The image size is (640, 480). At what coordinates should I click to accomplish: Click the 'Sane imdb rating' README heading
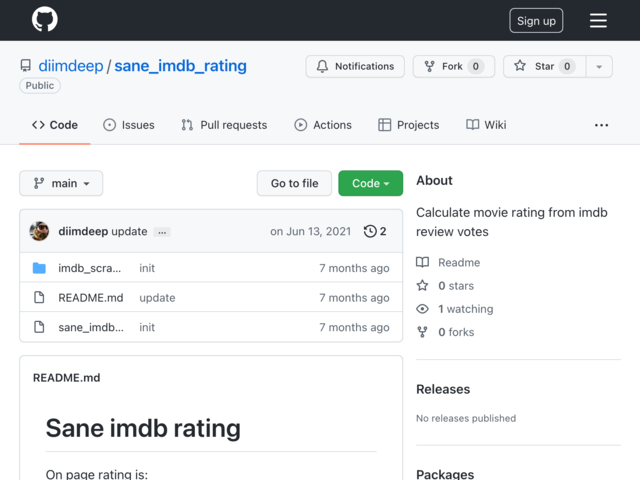pyautogui.click(x=143, y=428)
